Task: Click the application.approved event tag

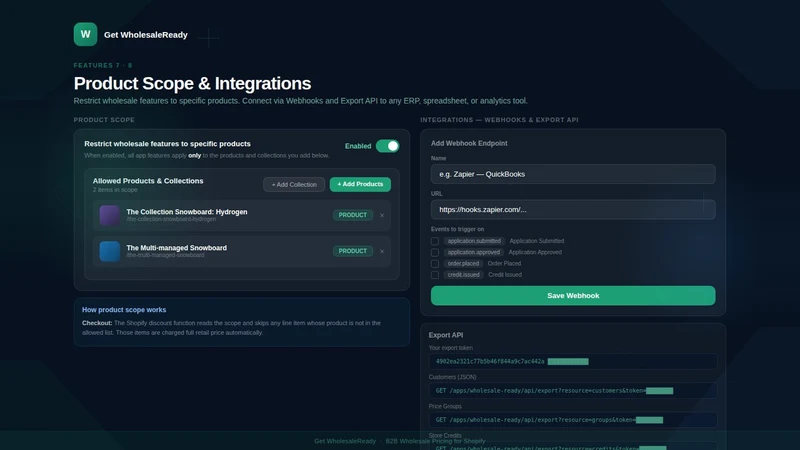Action: click(473, 252)
